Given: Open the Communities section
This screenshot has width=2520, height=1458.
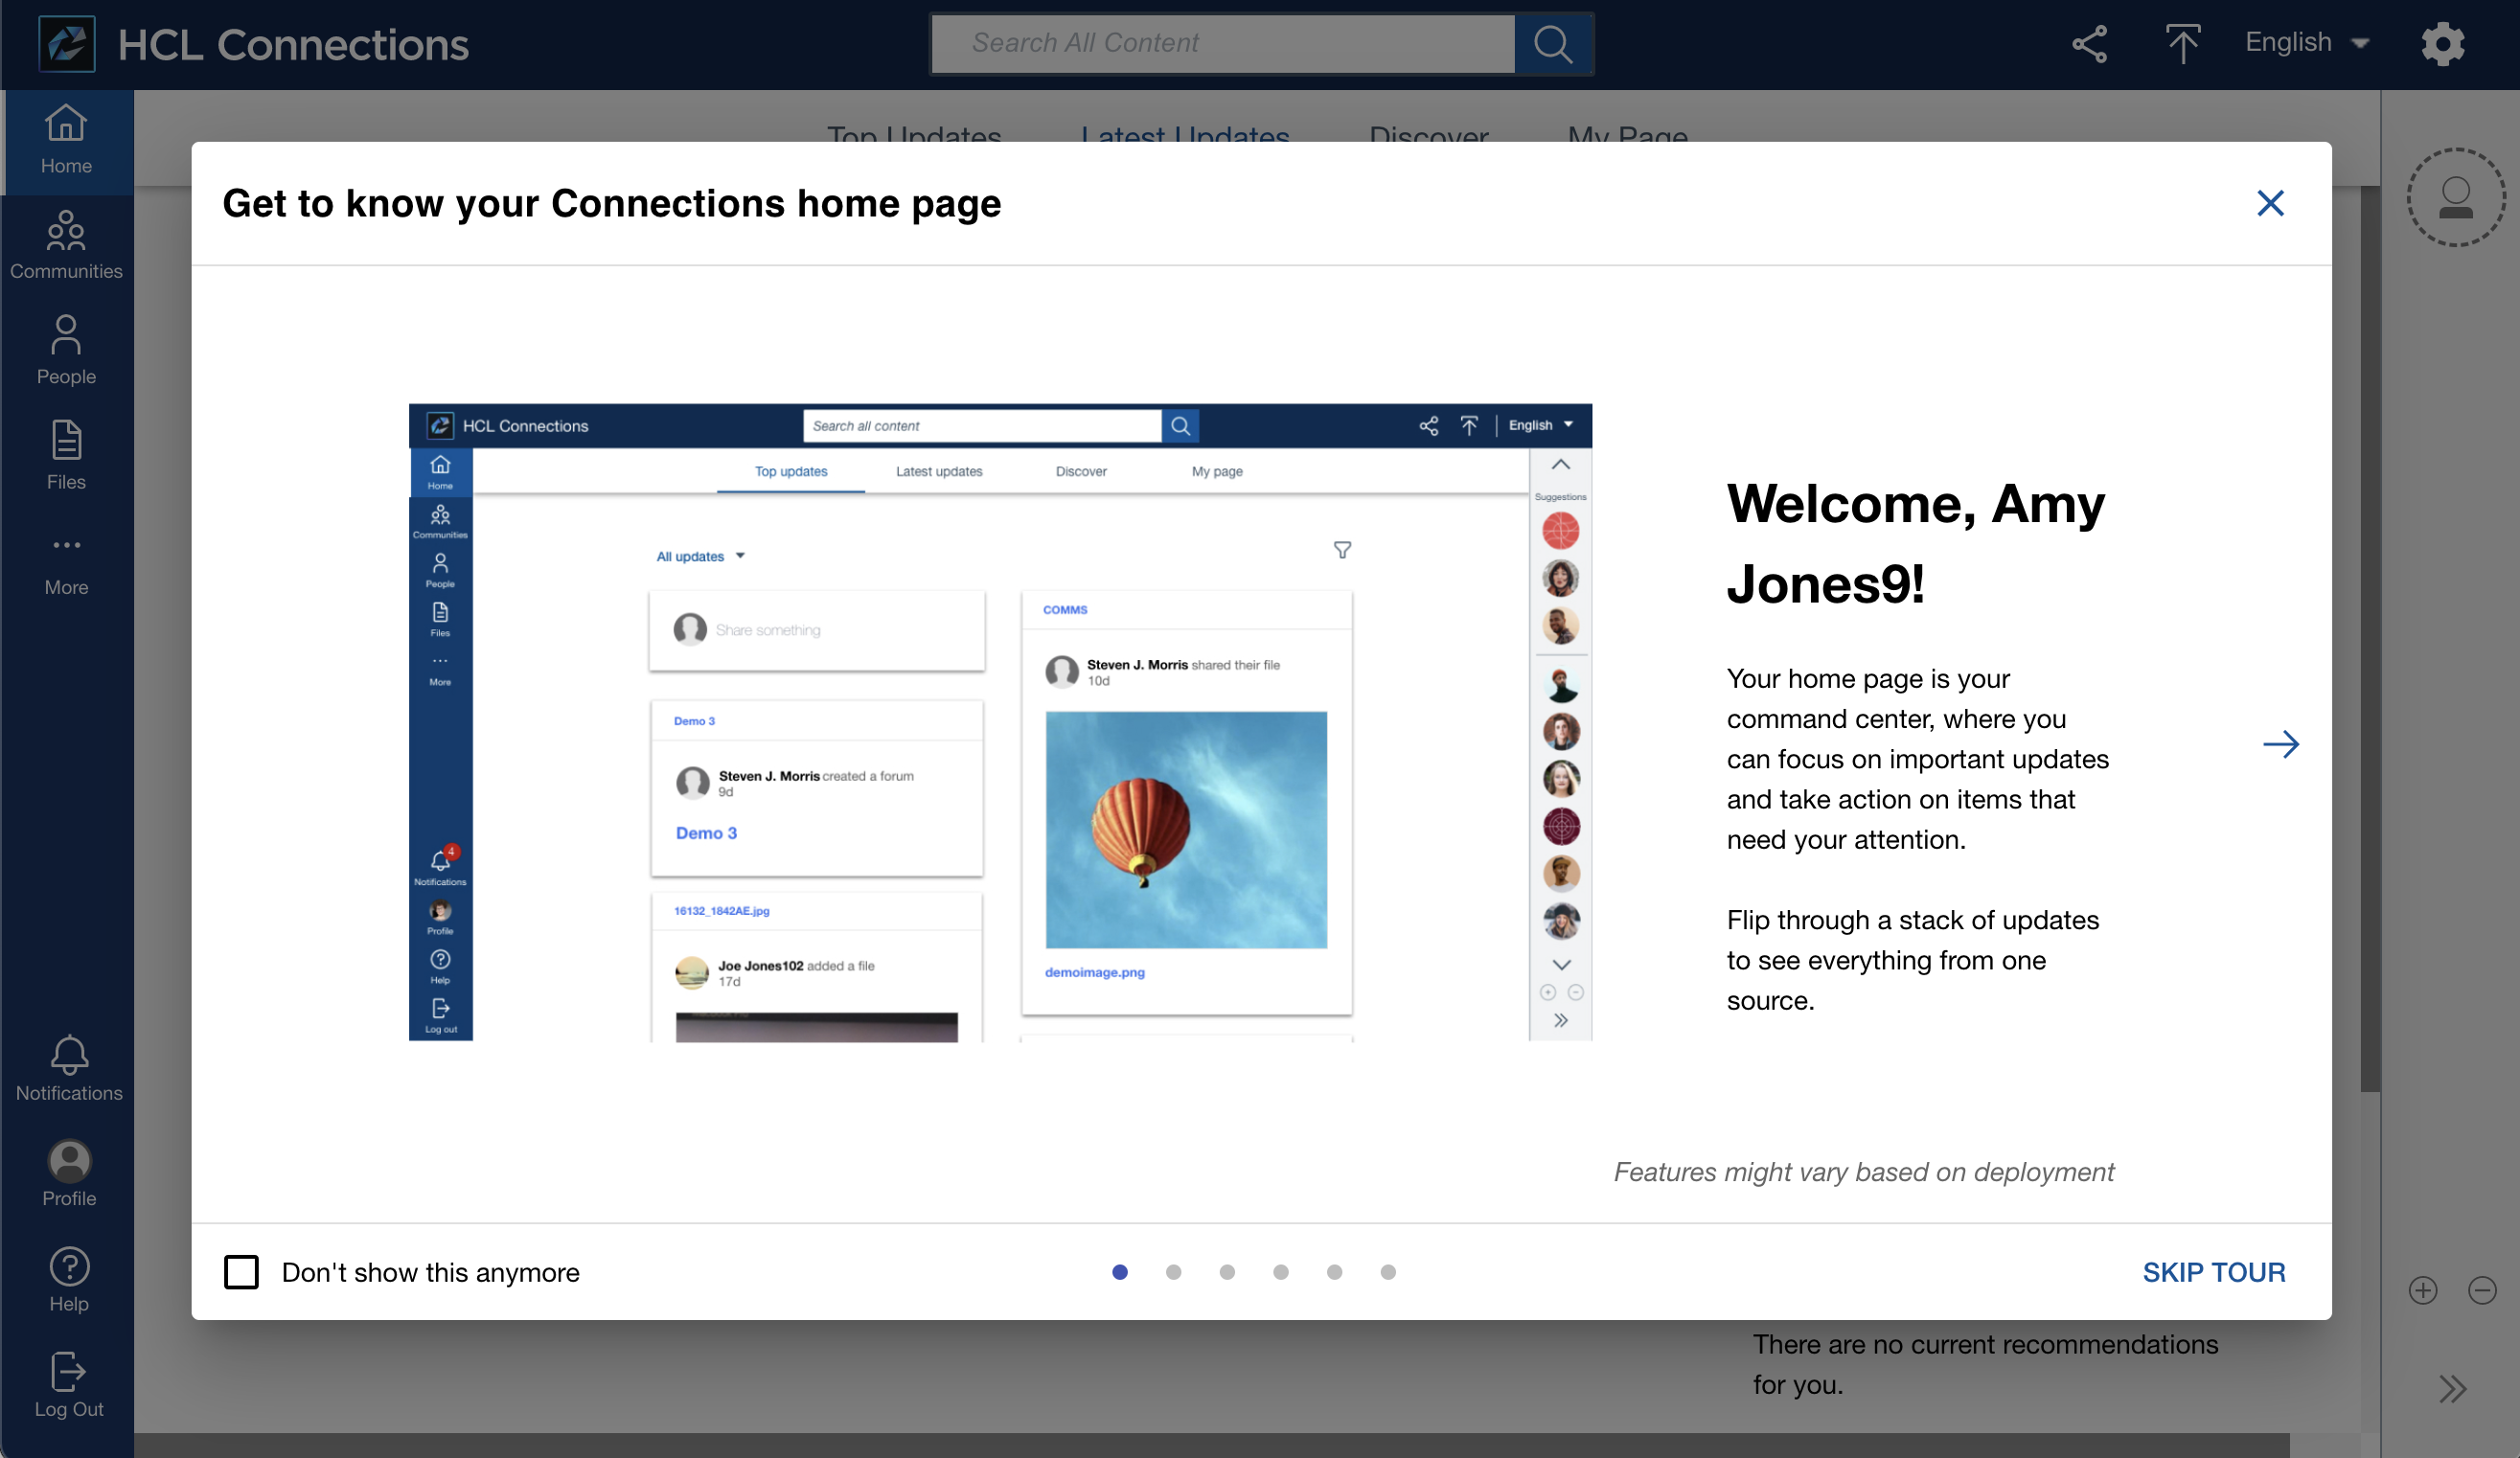Looking at the screenshot, I should coord(66,243).
